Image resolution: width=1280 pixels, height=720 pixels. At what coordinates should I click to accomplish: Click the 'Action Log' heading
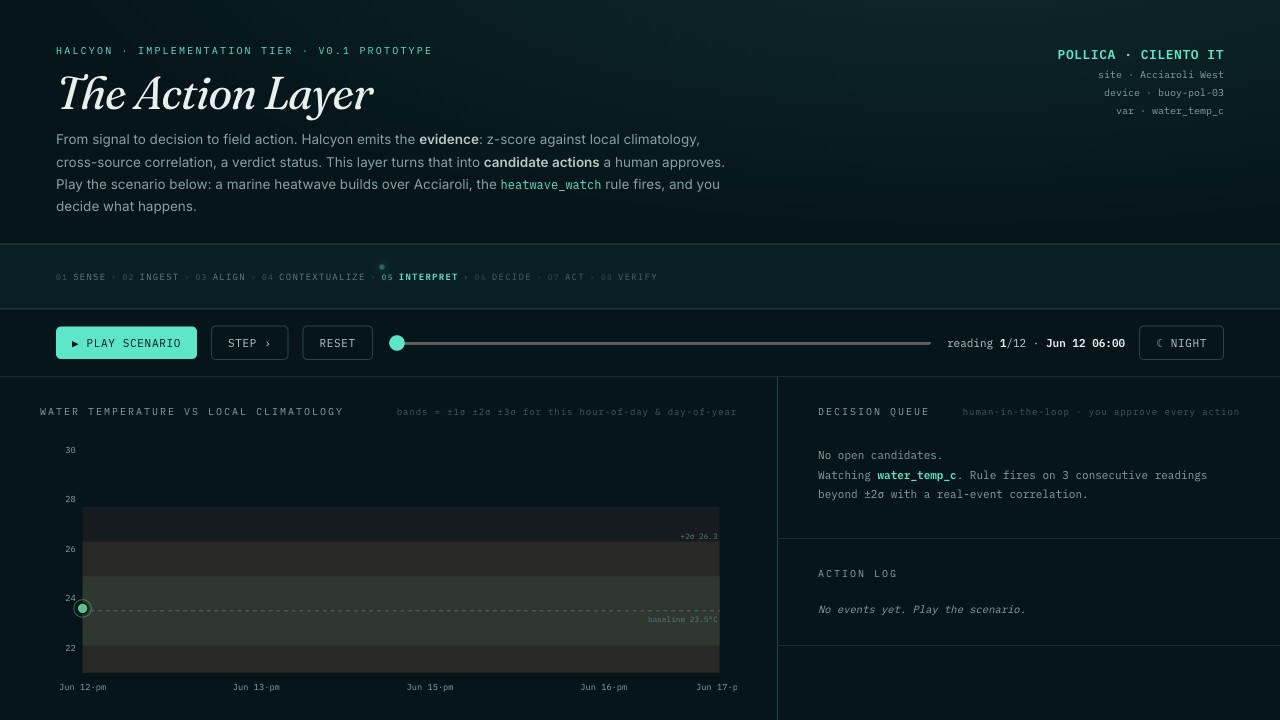[x=858, y=574]
